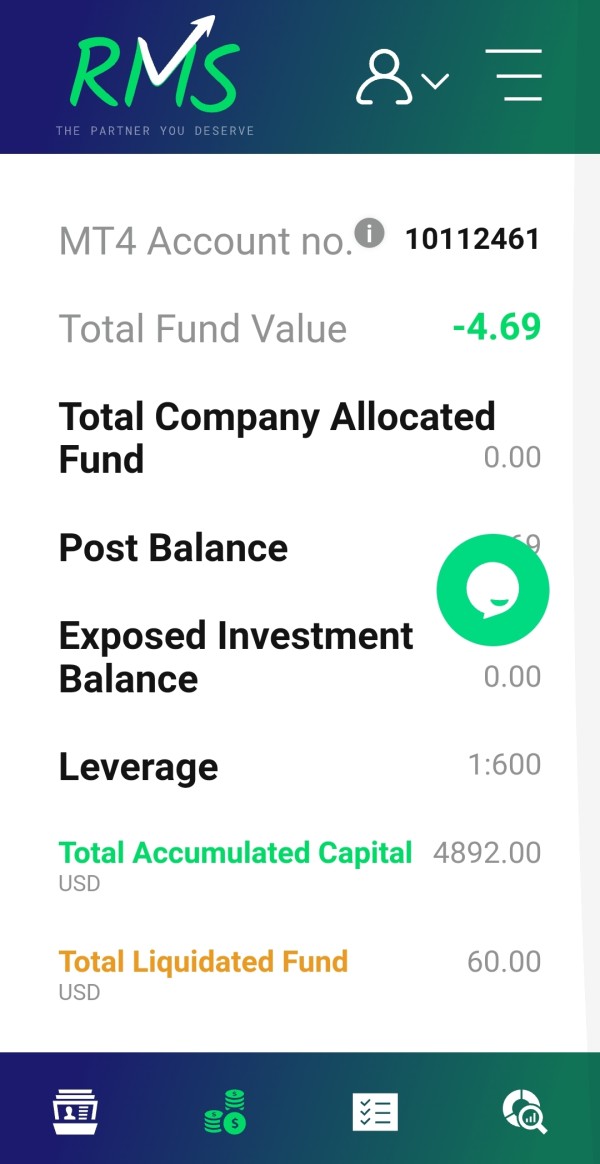Click the Leverage value 1:600
The width and height of the screenshot is (600, 1164).
click(x=504, y=765)
